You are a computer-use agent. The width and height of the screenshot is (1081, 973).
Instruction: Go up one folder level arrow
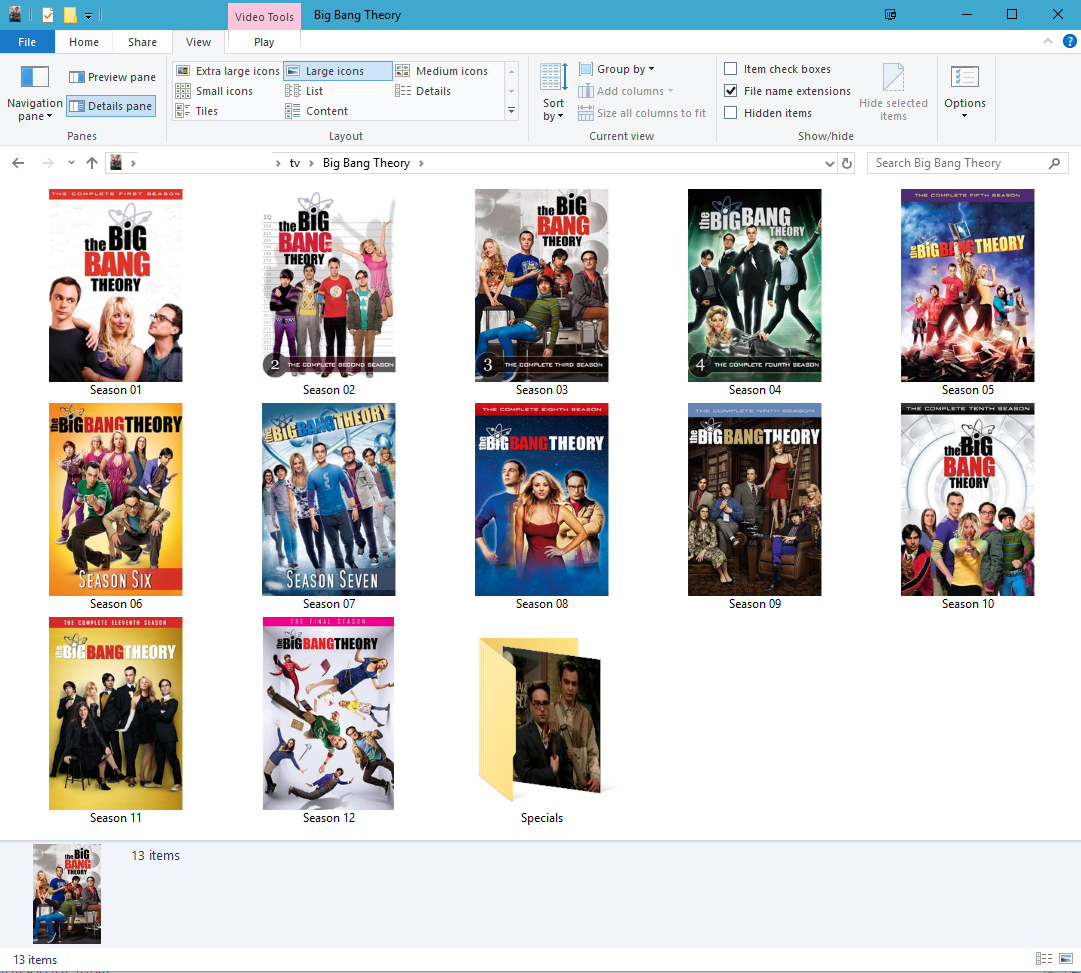pos(92,163)
